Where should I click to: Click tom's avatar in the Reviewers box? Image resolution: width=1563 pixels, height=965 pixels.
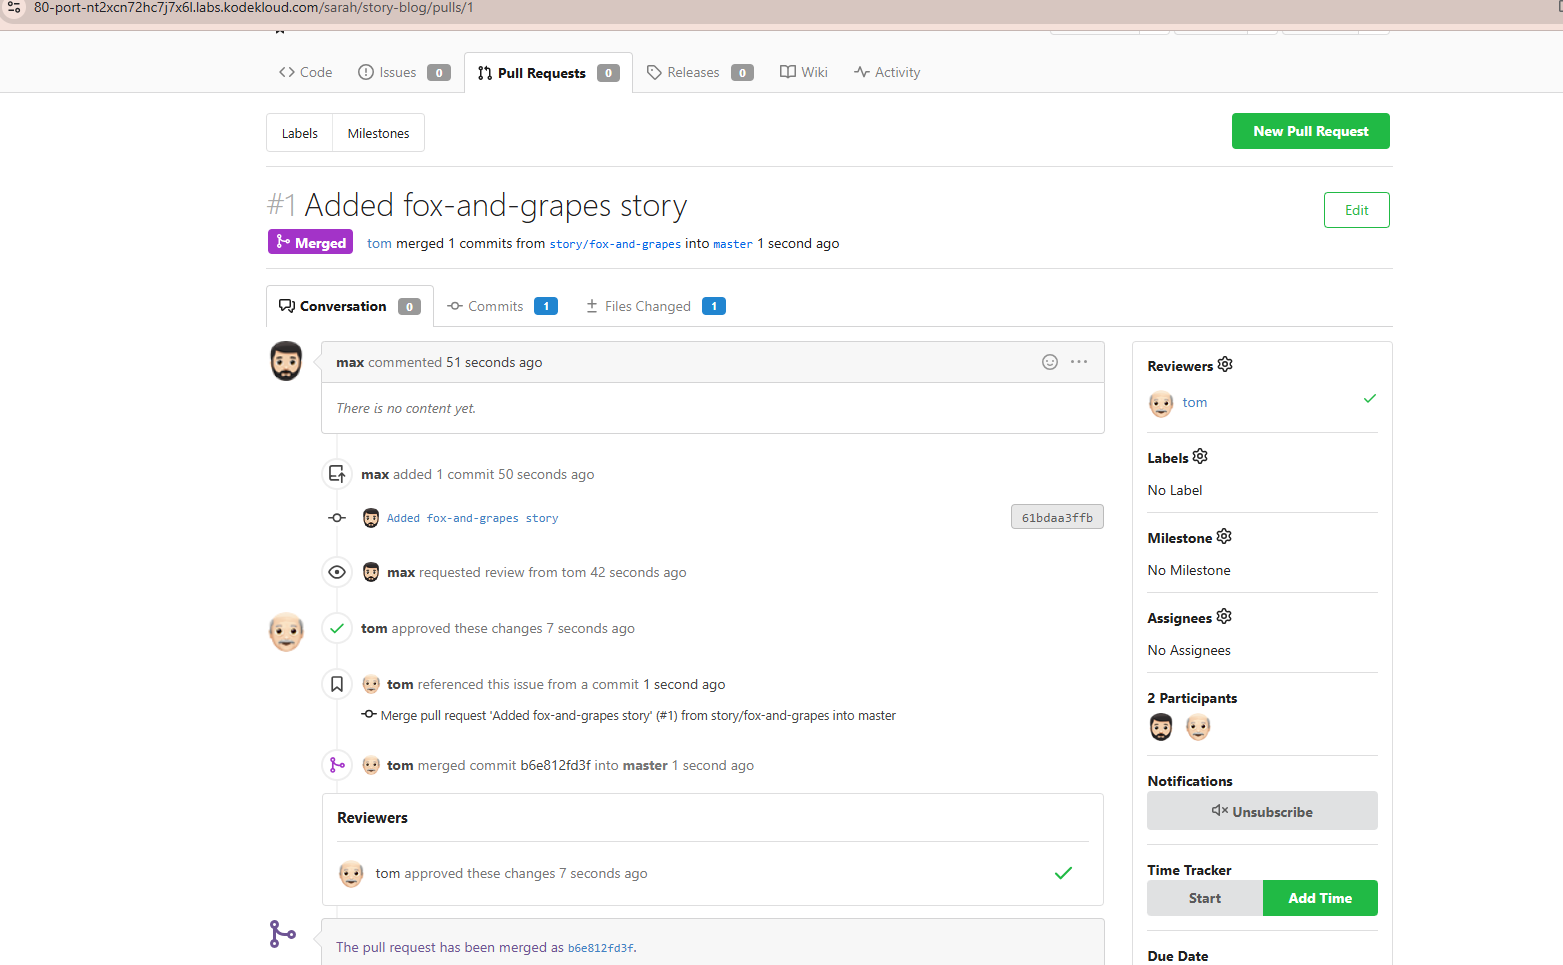pos(351,874)
